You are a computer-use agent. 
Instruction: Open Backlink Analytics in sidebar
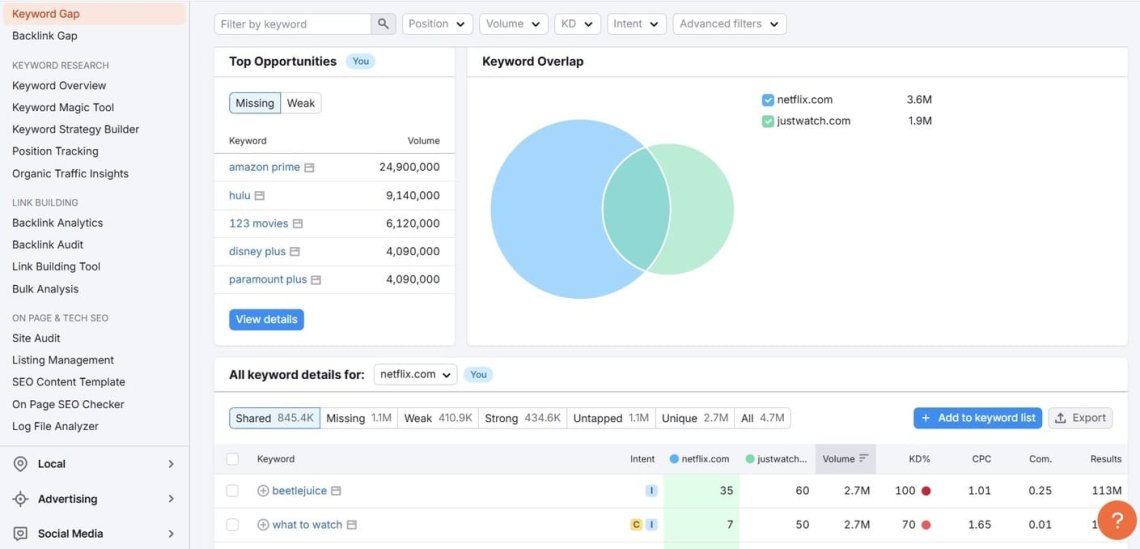click(x=57, y=223)
